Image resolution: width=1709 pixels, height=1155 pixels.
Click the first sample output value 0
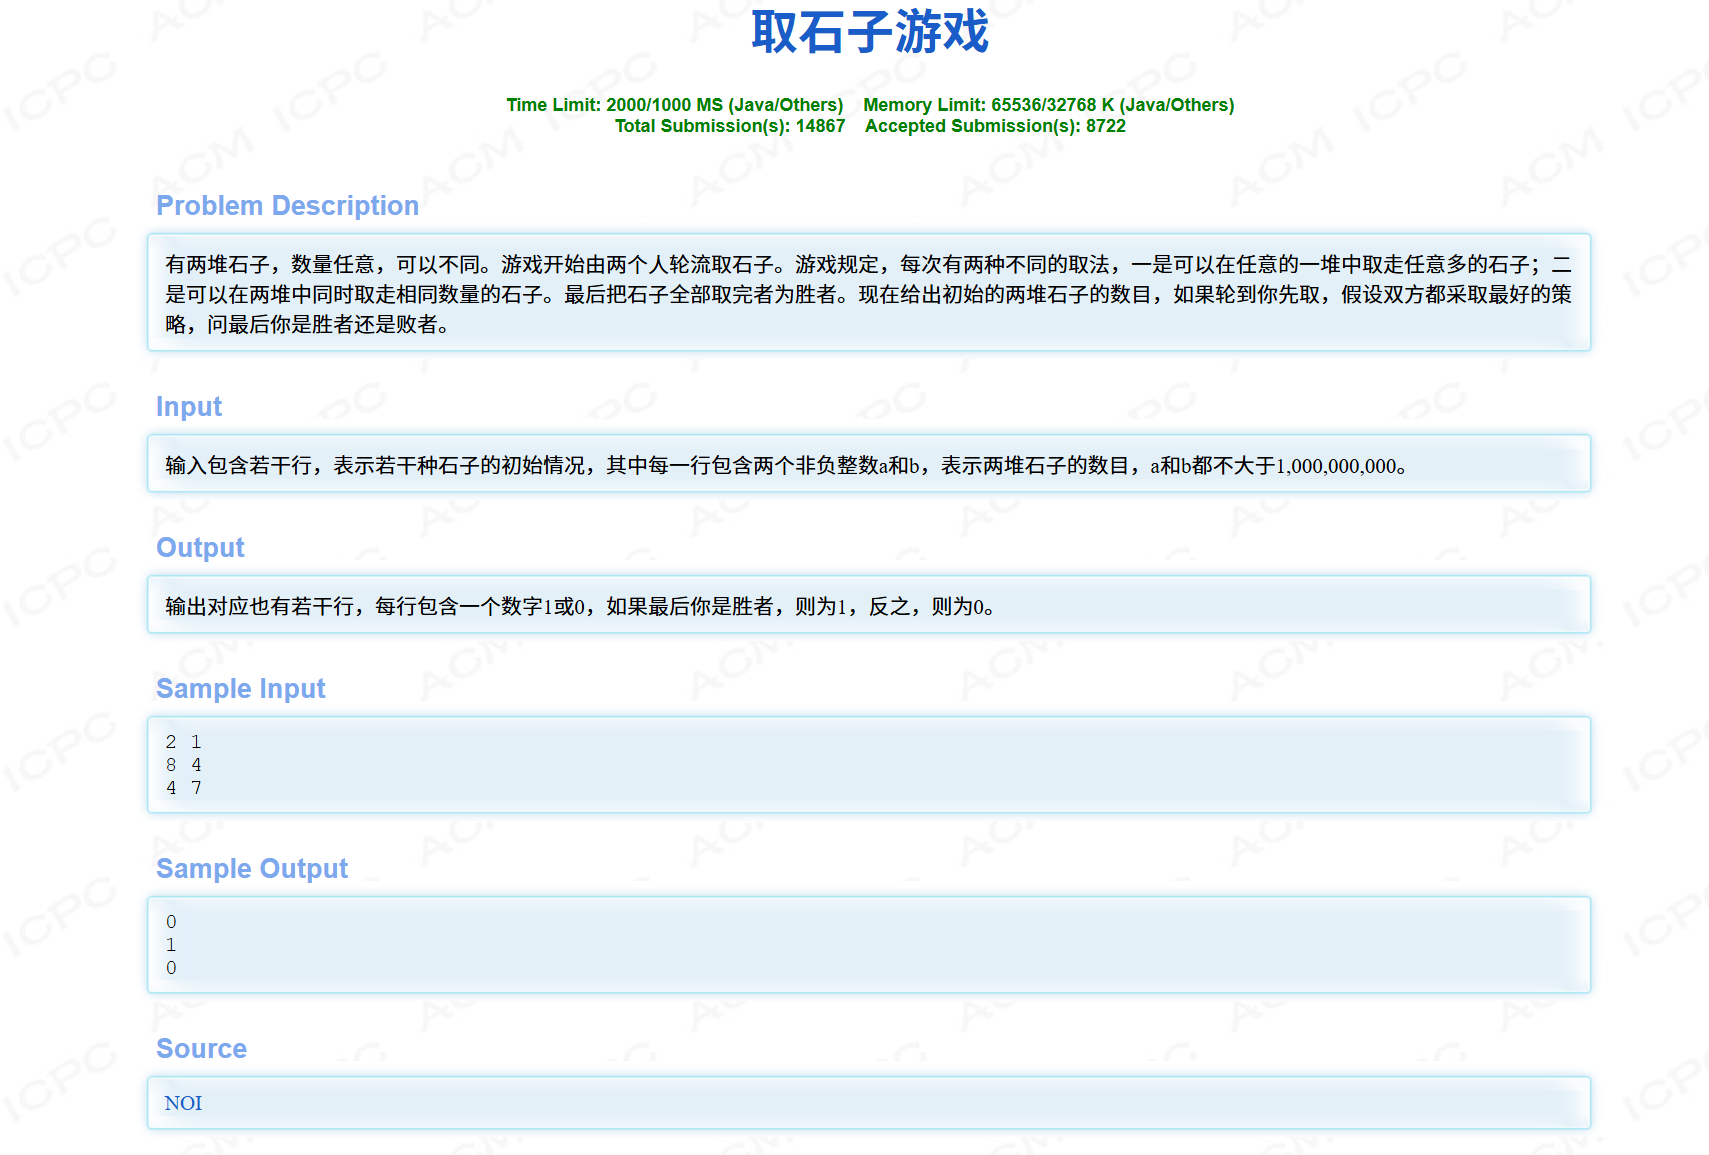click(171, 922)
